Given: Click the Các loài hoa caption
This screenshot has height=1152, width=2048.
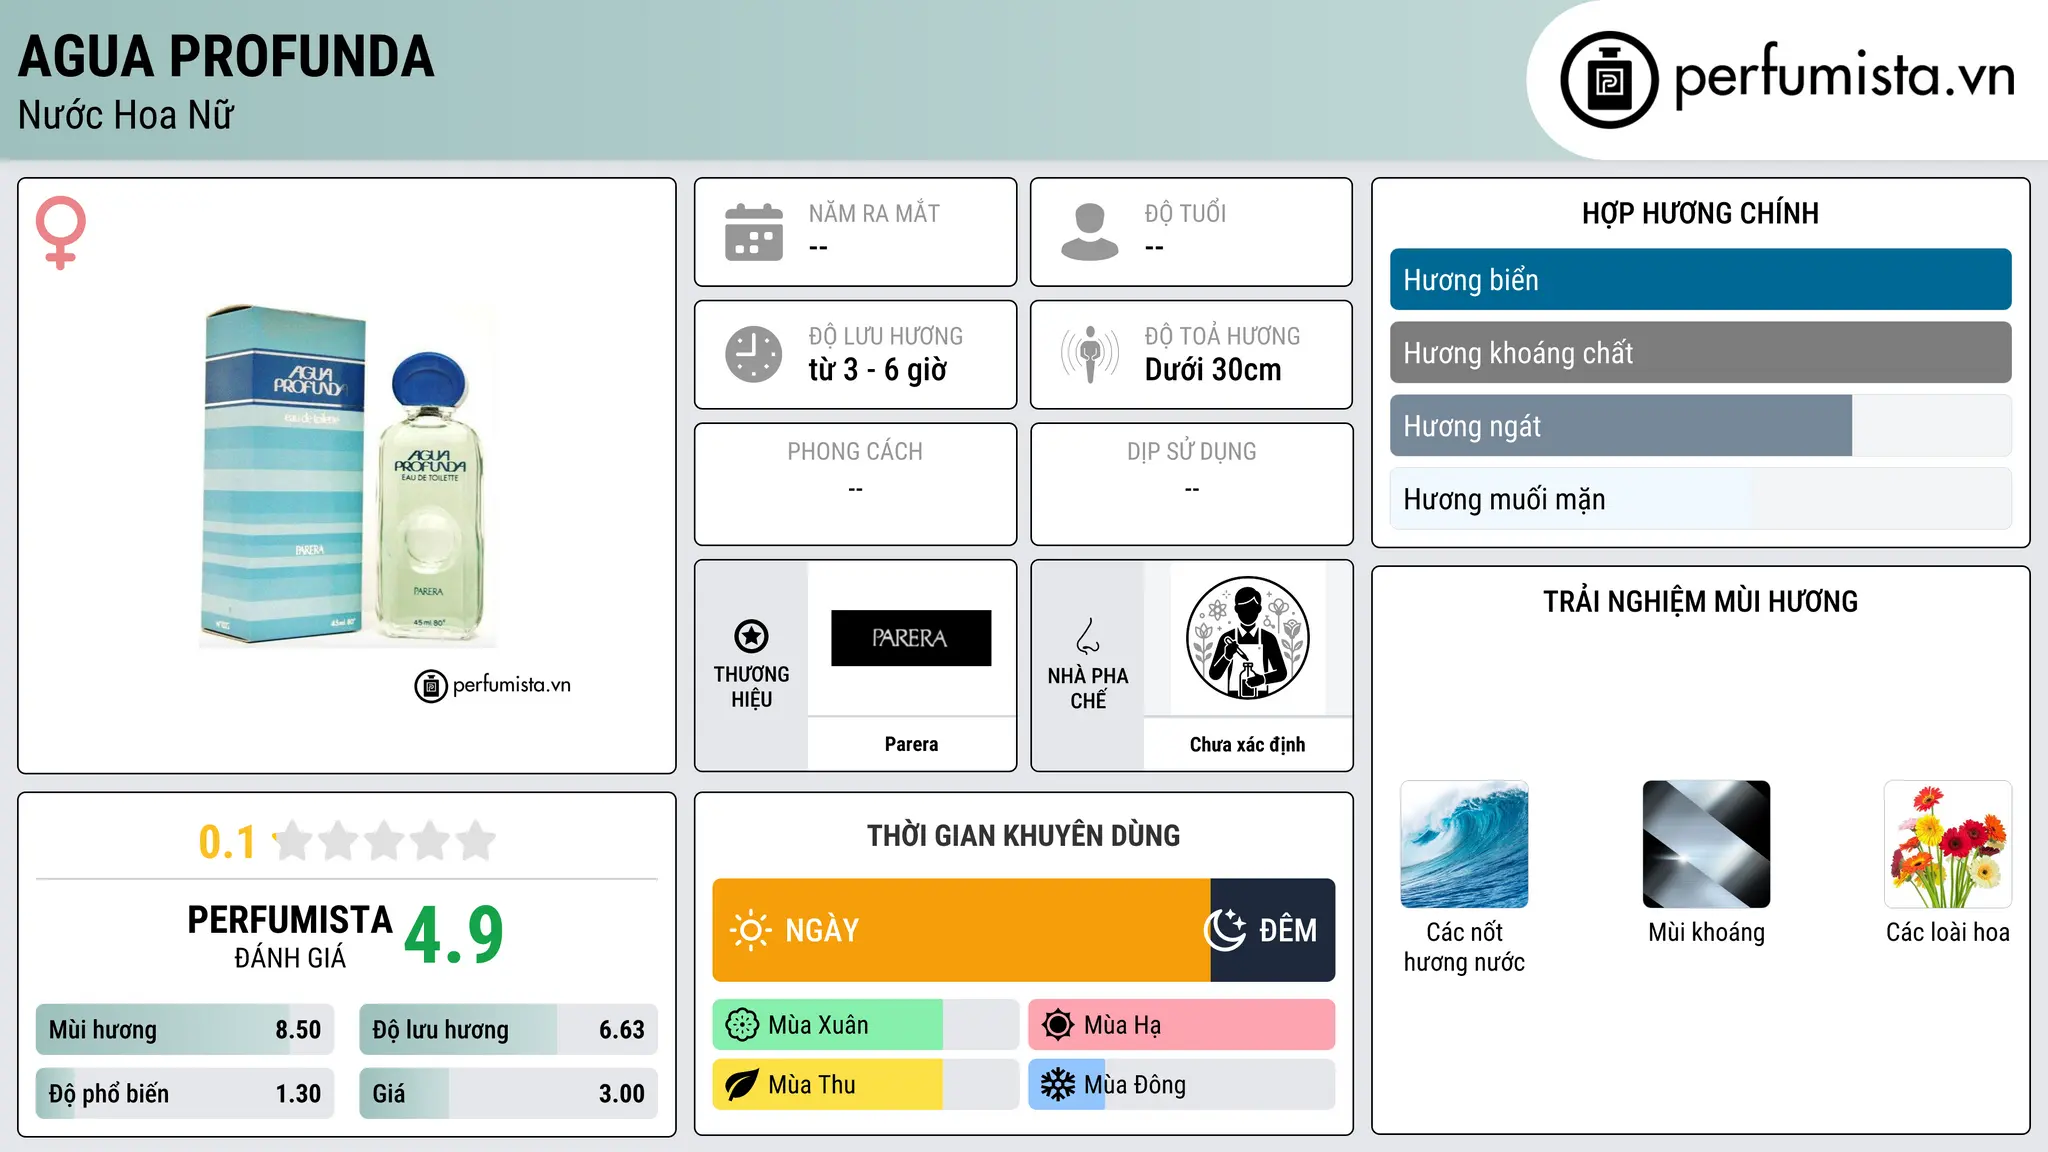Looking at the screenshot, I should (x=1948, y=932).
